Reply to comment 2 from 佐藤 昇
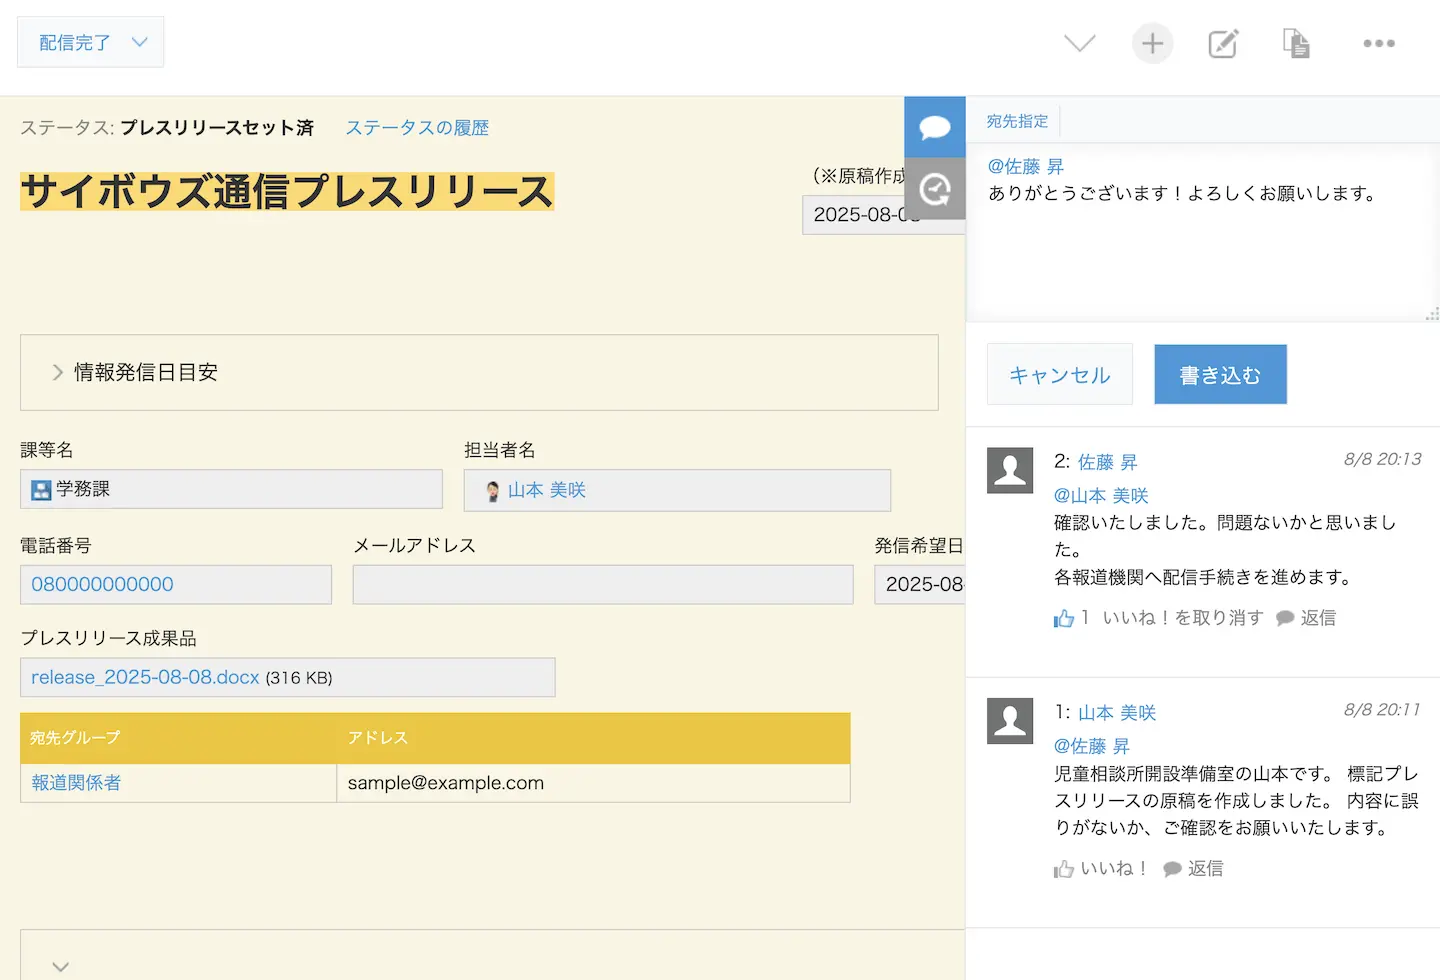 pyautogui.click(x=1307, y=618)
